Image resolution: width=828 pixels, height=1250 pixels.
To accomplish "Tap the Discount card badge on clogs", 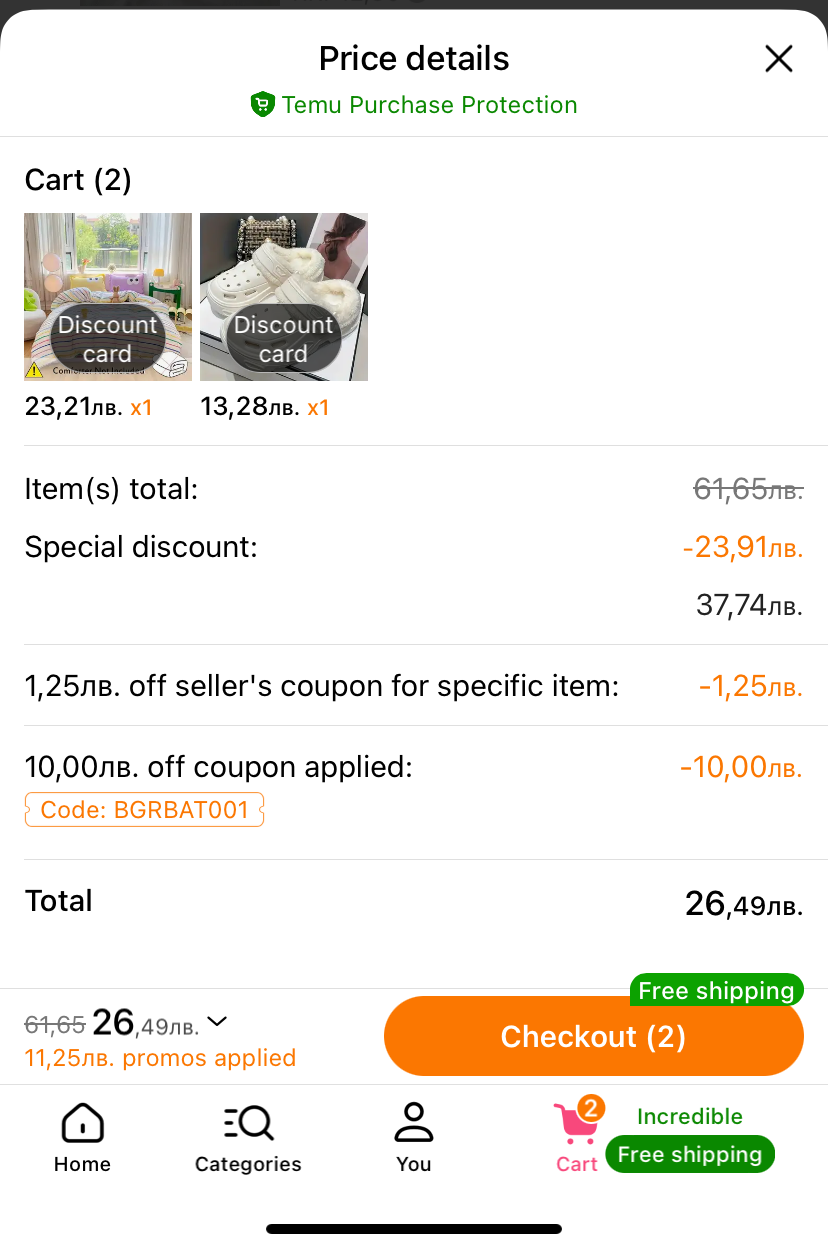I will tap(283, 340).
